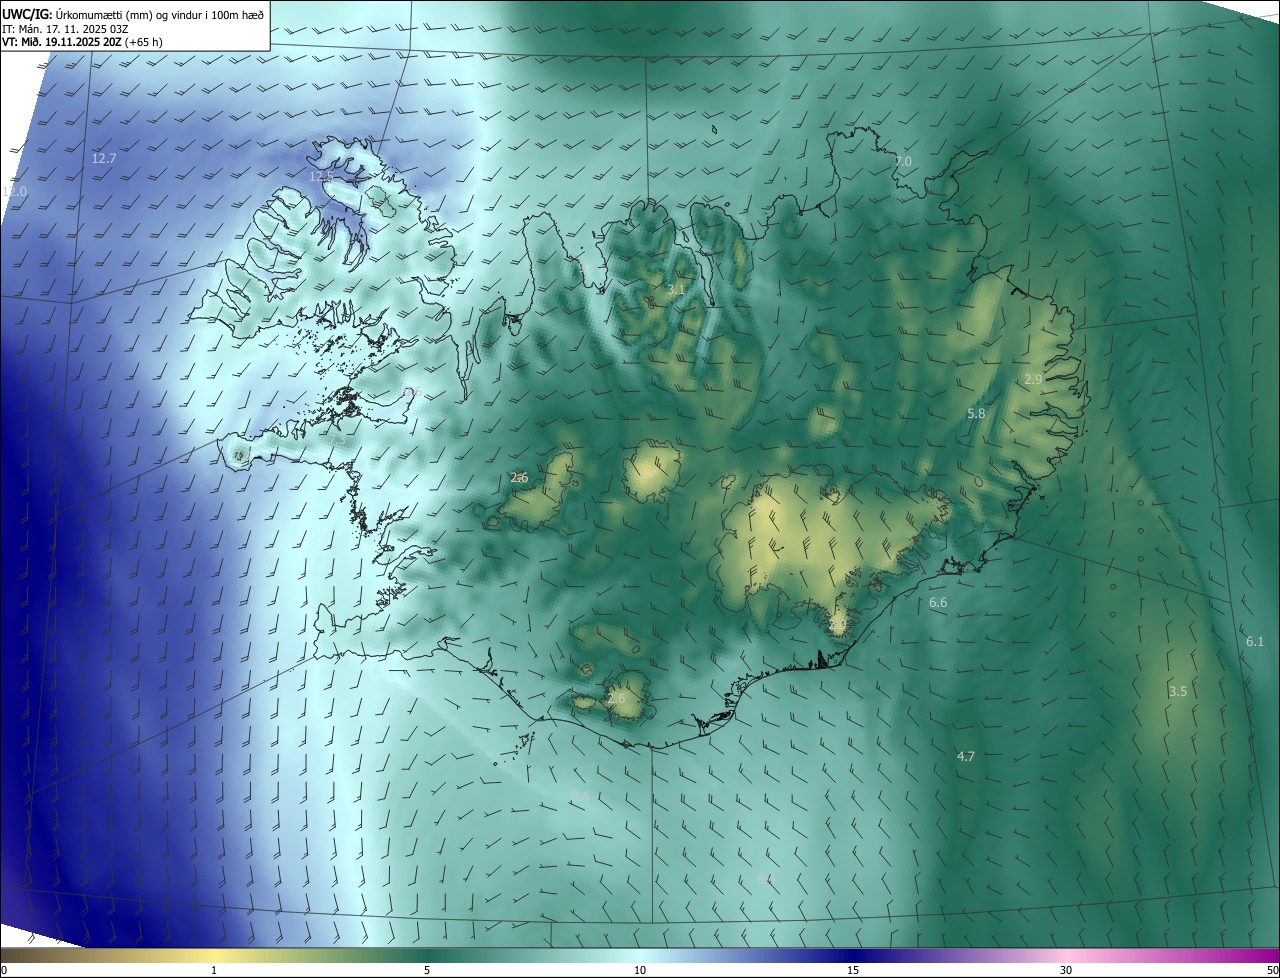1280x978 pixels.
Task: Click the 15 tick label on the color scale
Action: click(853, 970)
